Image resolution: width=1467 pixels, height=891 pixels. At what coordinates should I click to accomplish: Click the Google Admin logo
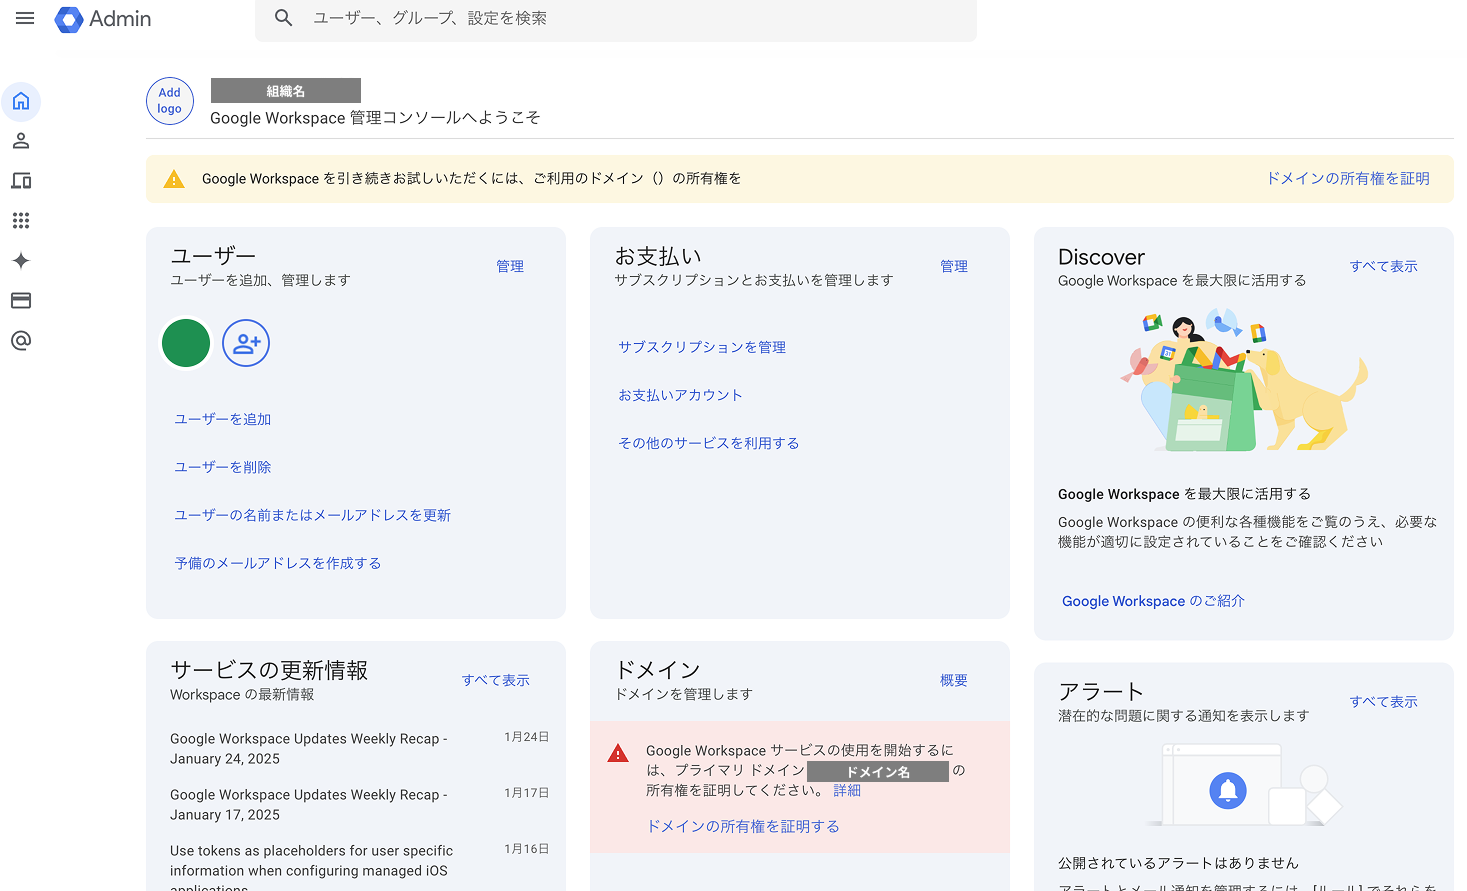tap(102, 19)
